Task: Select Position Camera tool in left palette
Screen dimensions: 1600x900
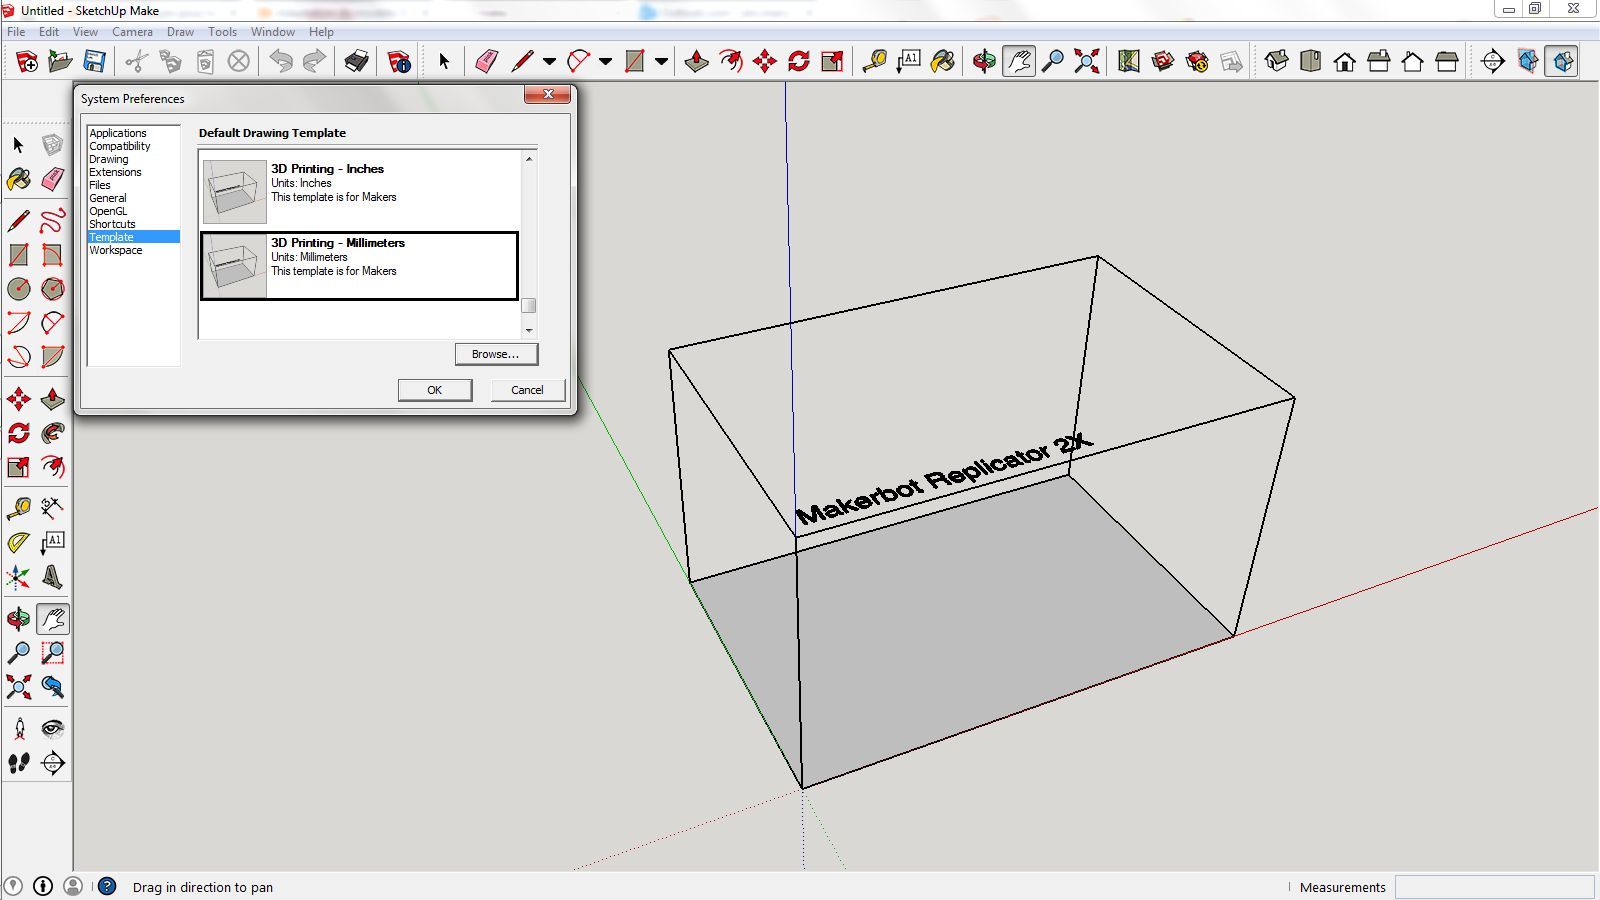Action: tap(19, 729)
